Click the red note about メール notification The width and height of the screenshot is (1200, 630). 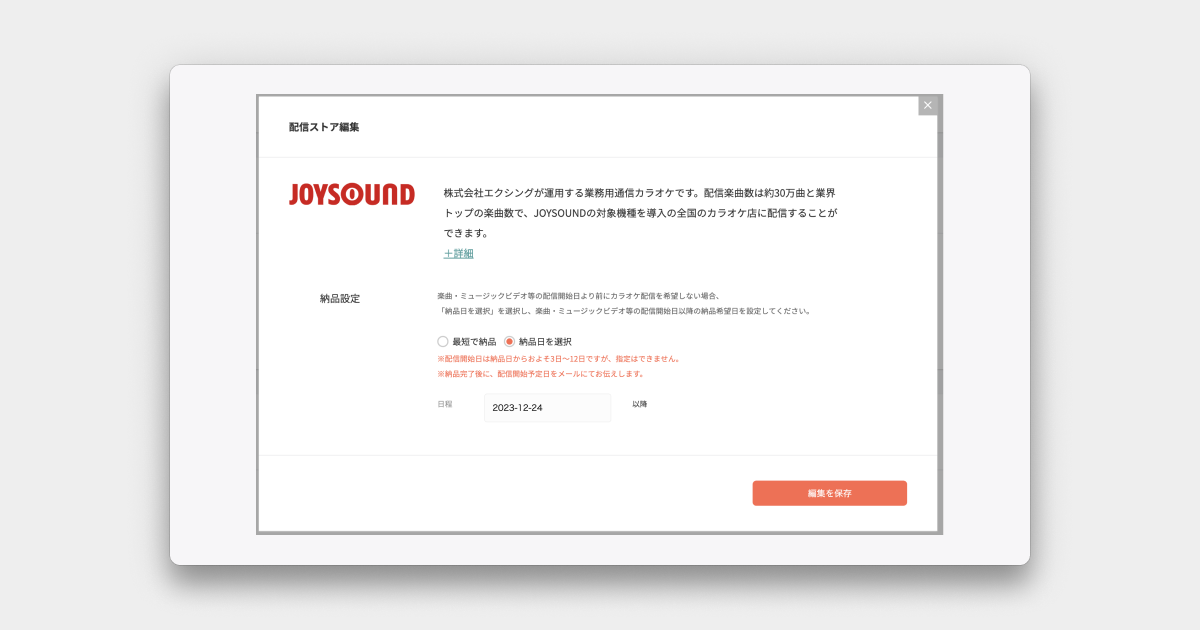[x=540, y=374]
